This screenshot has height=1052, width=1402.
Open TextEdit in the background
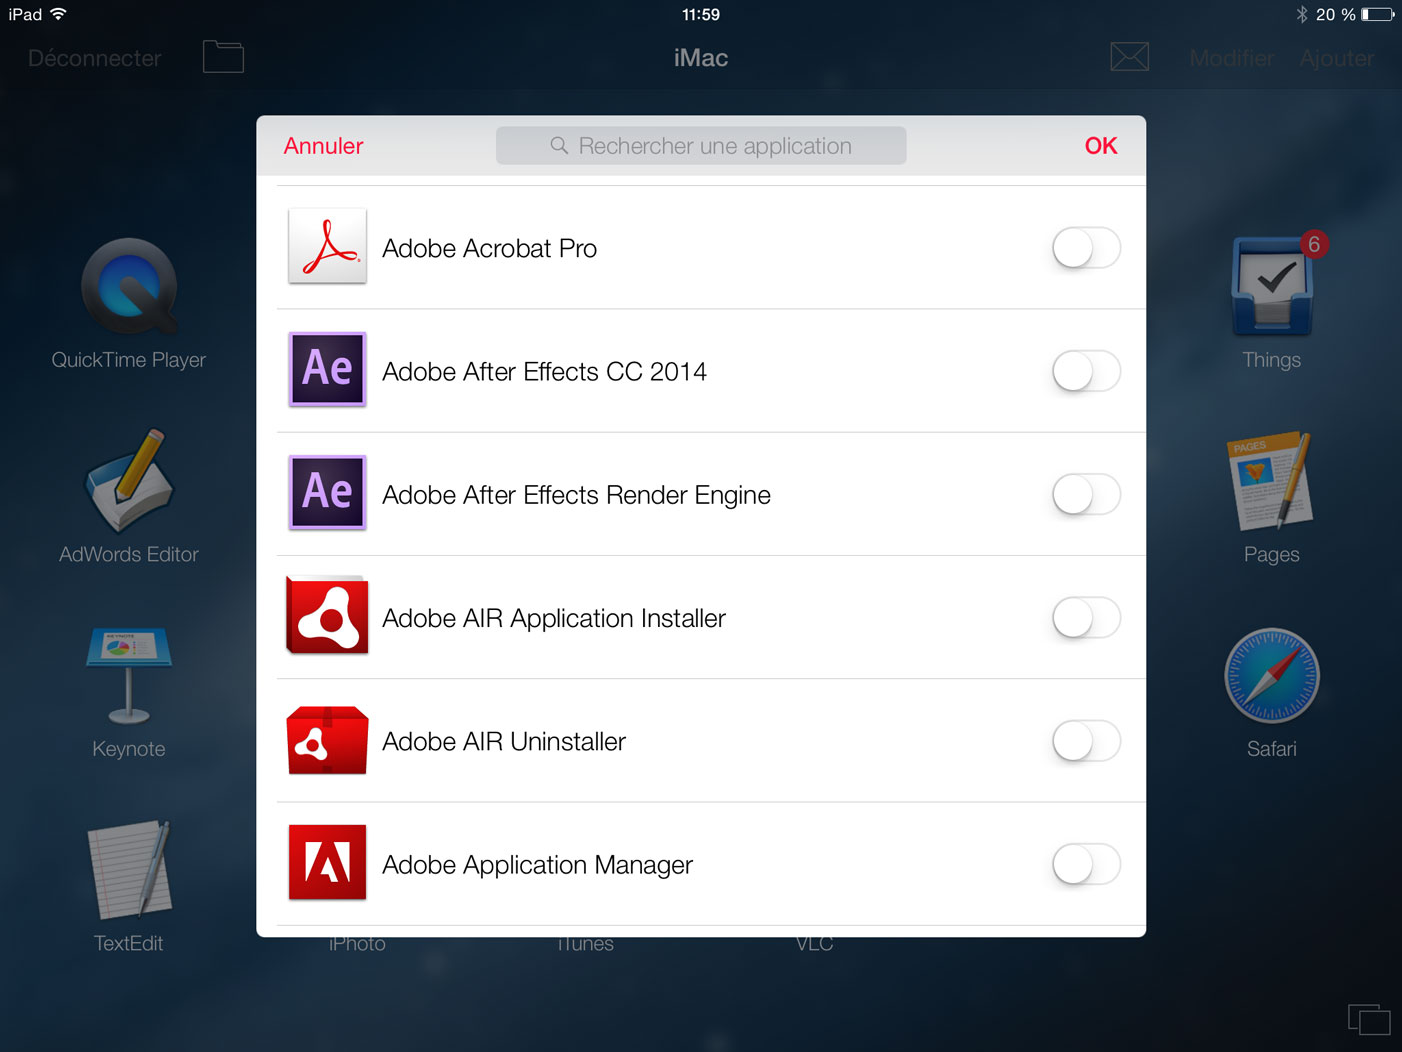[x=129, y=870]
